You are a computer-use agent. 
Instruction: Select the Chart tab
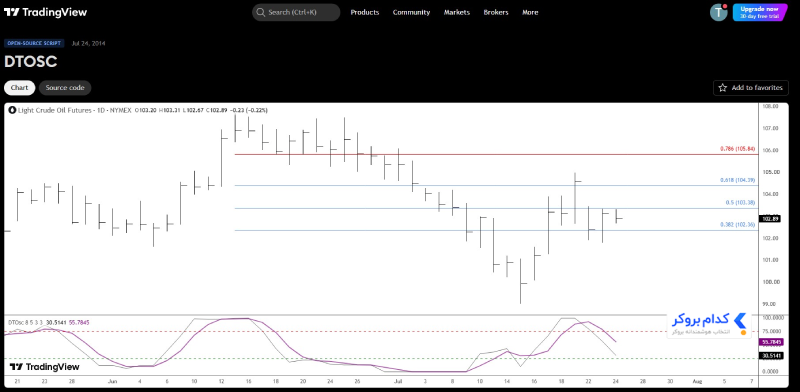[x=19, y=88]
